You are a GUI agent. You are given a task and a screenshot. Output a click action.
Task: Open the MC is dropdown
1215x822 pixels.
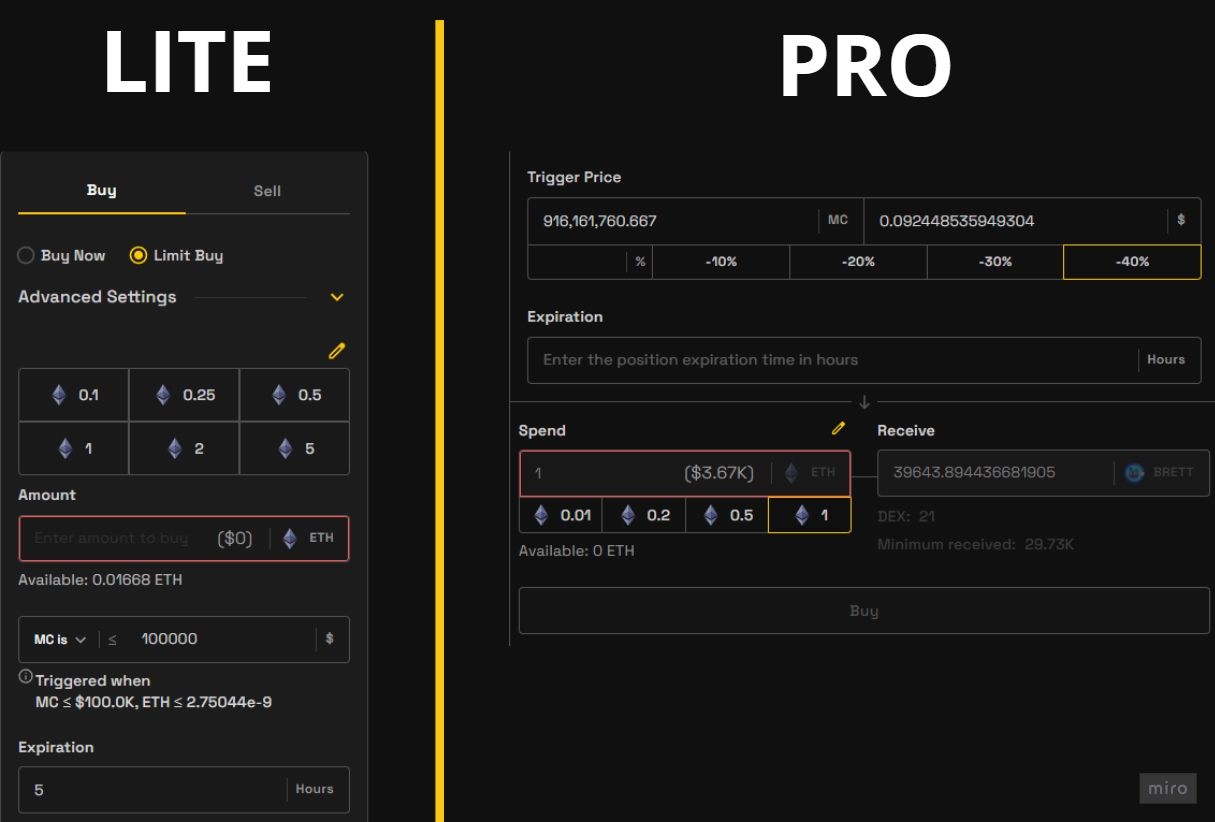coord(59,640)
